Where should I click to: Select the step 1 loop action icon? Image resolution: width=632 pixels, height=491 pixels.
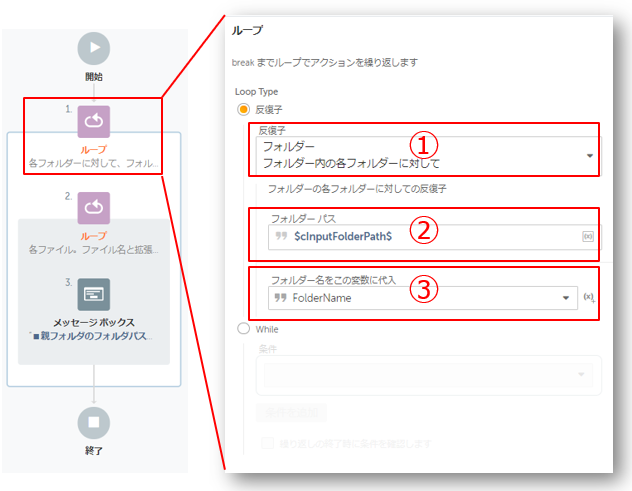(94, 122)
